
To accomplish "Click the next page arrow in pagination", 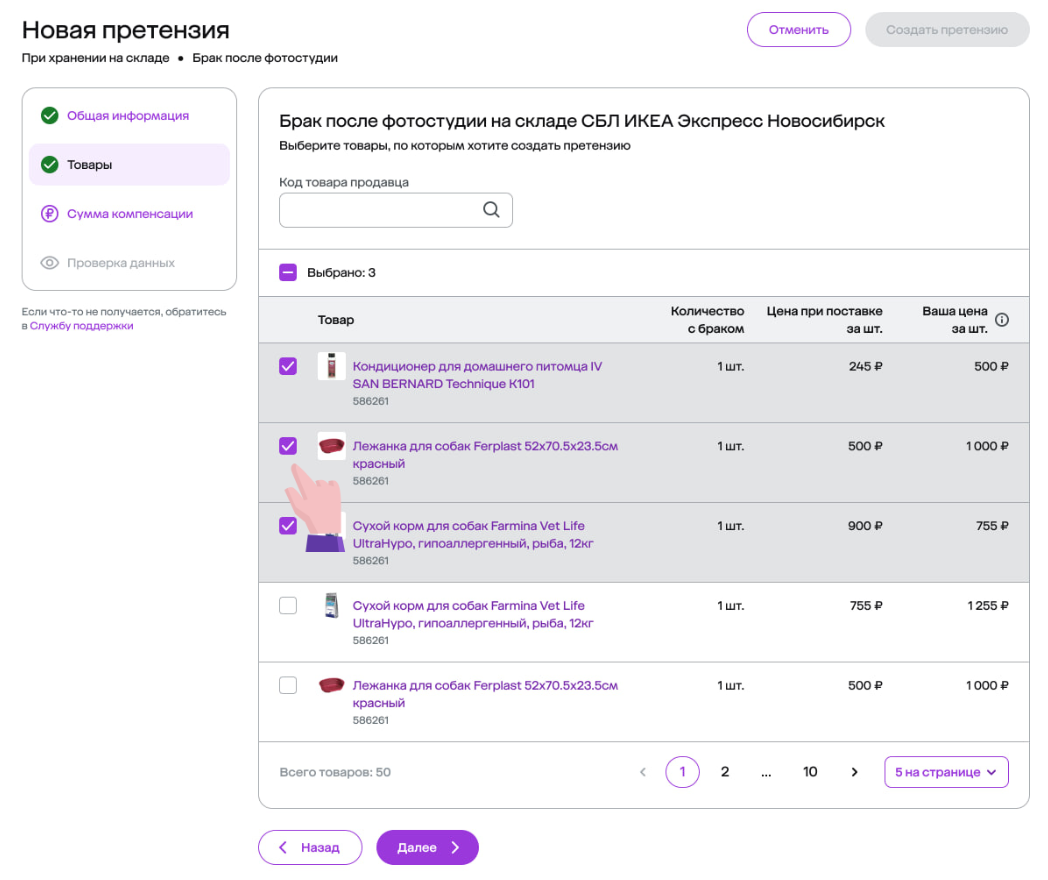I will pyautogui.click(x=854, y=772).
